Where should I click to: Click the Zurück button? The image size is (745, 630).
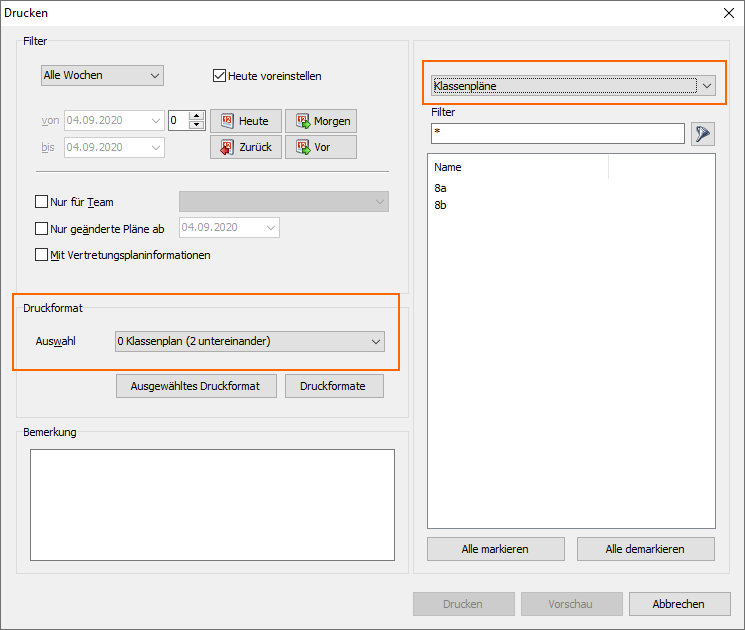click(x=246, y=147)
